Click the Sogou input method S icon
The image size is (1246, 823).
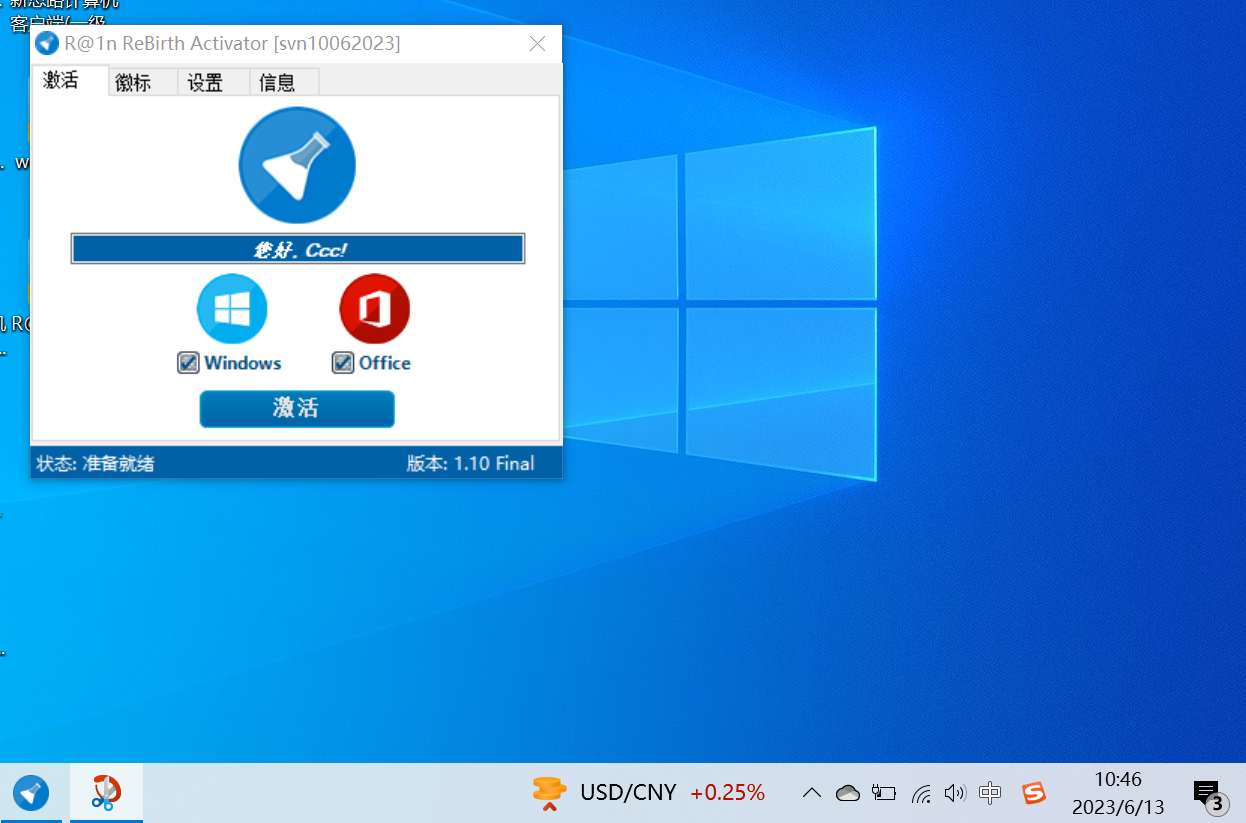pos(1034,793)
